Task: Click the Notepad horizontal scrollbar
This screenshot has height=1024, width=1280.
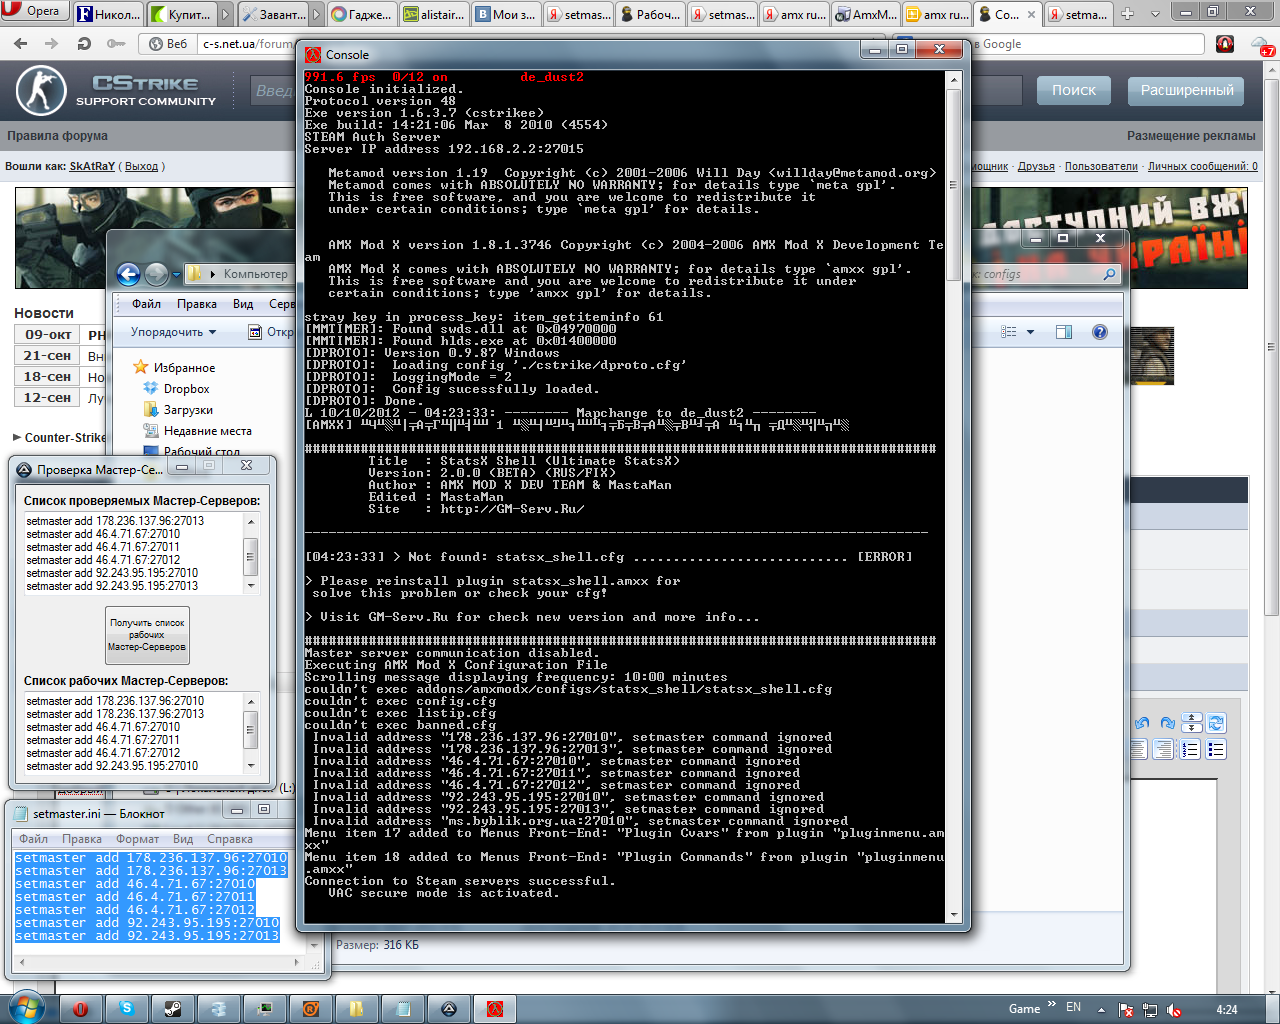Action: click(x=158, y=962)
